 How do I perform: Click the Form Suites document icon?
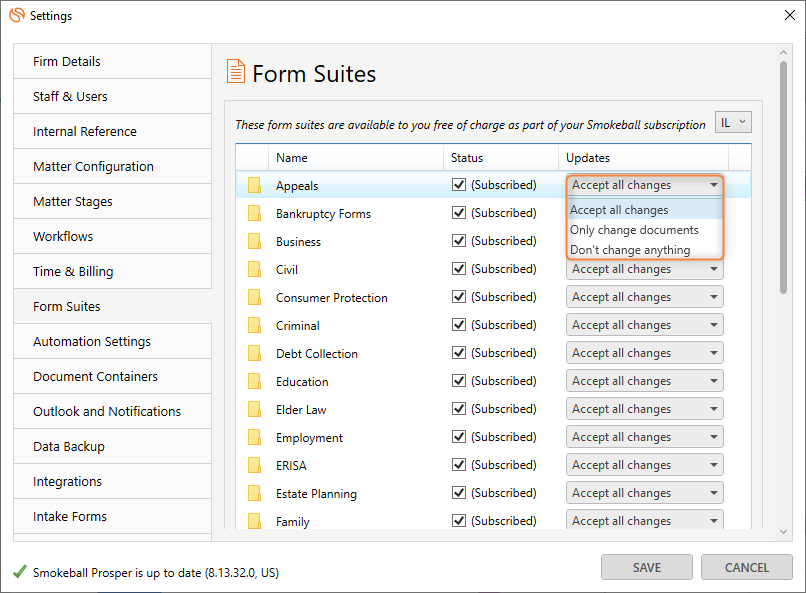(236, 71)
